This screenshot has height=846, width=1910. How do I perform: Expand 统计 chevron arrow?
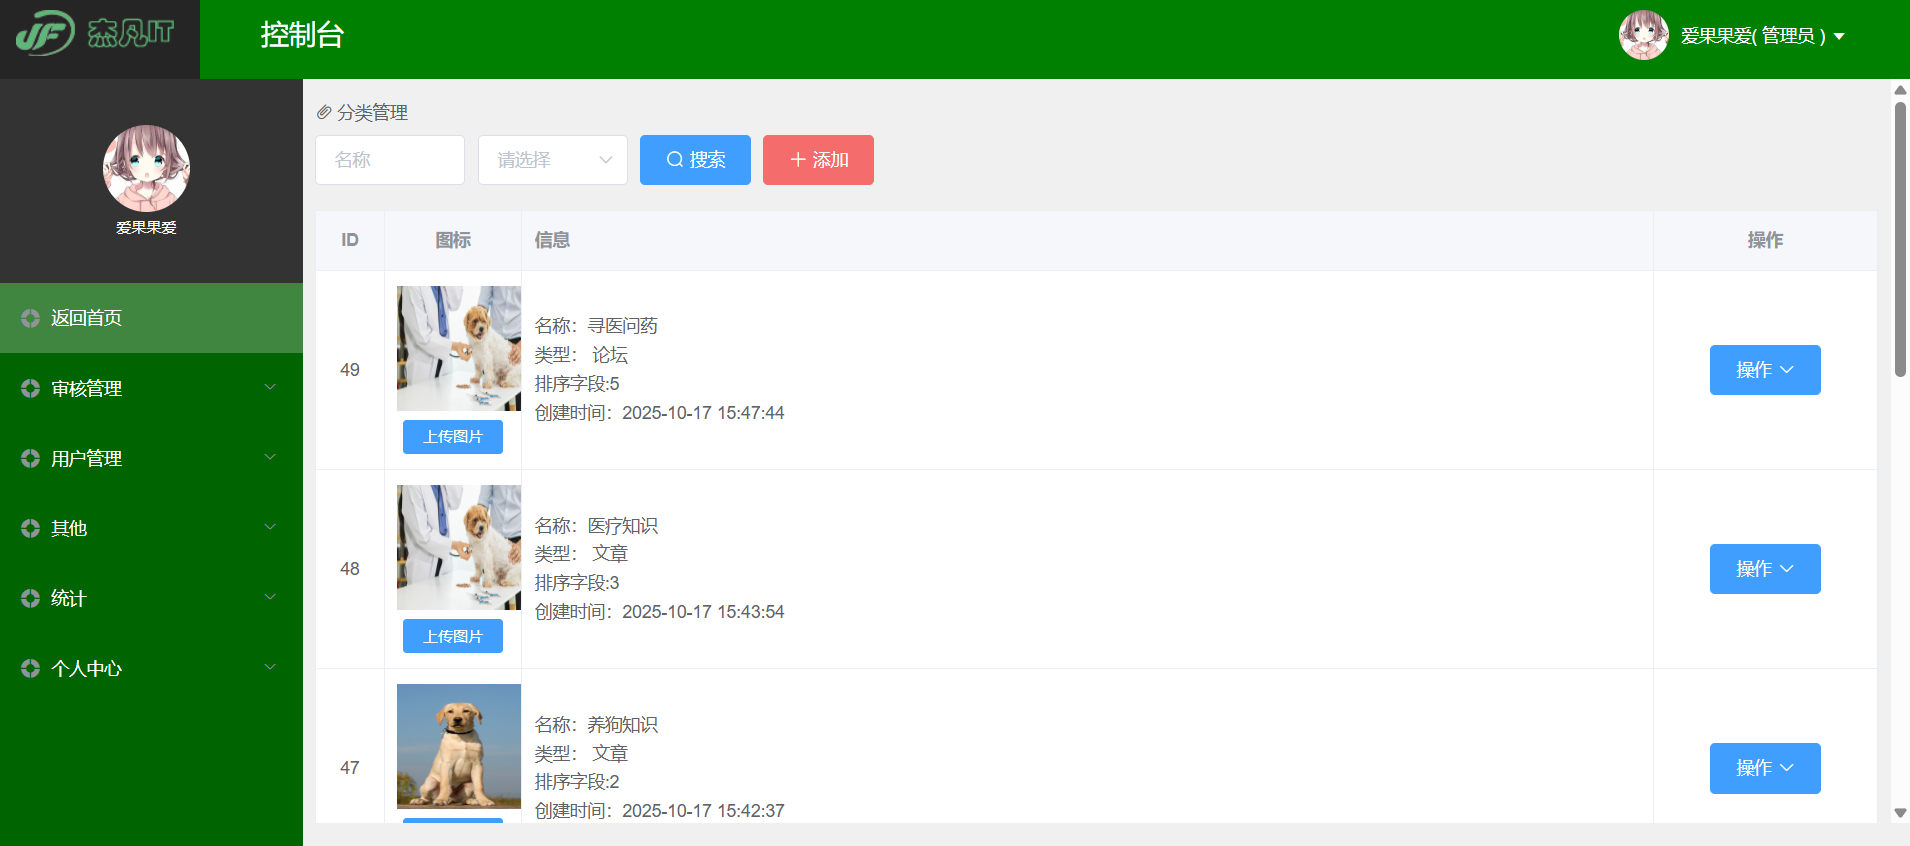[x=270, y=597]
